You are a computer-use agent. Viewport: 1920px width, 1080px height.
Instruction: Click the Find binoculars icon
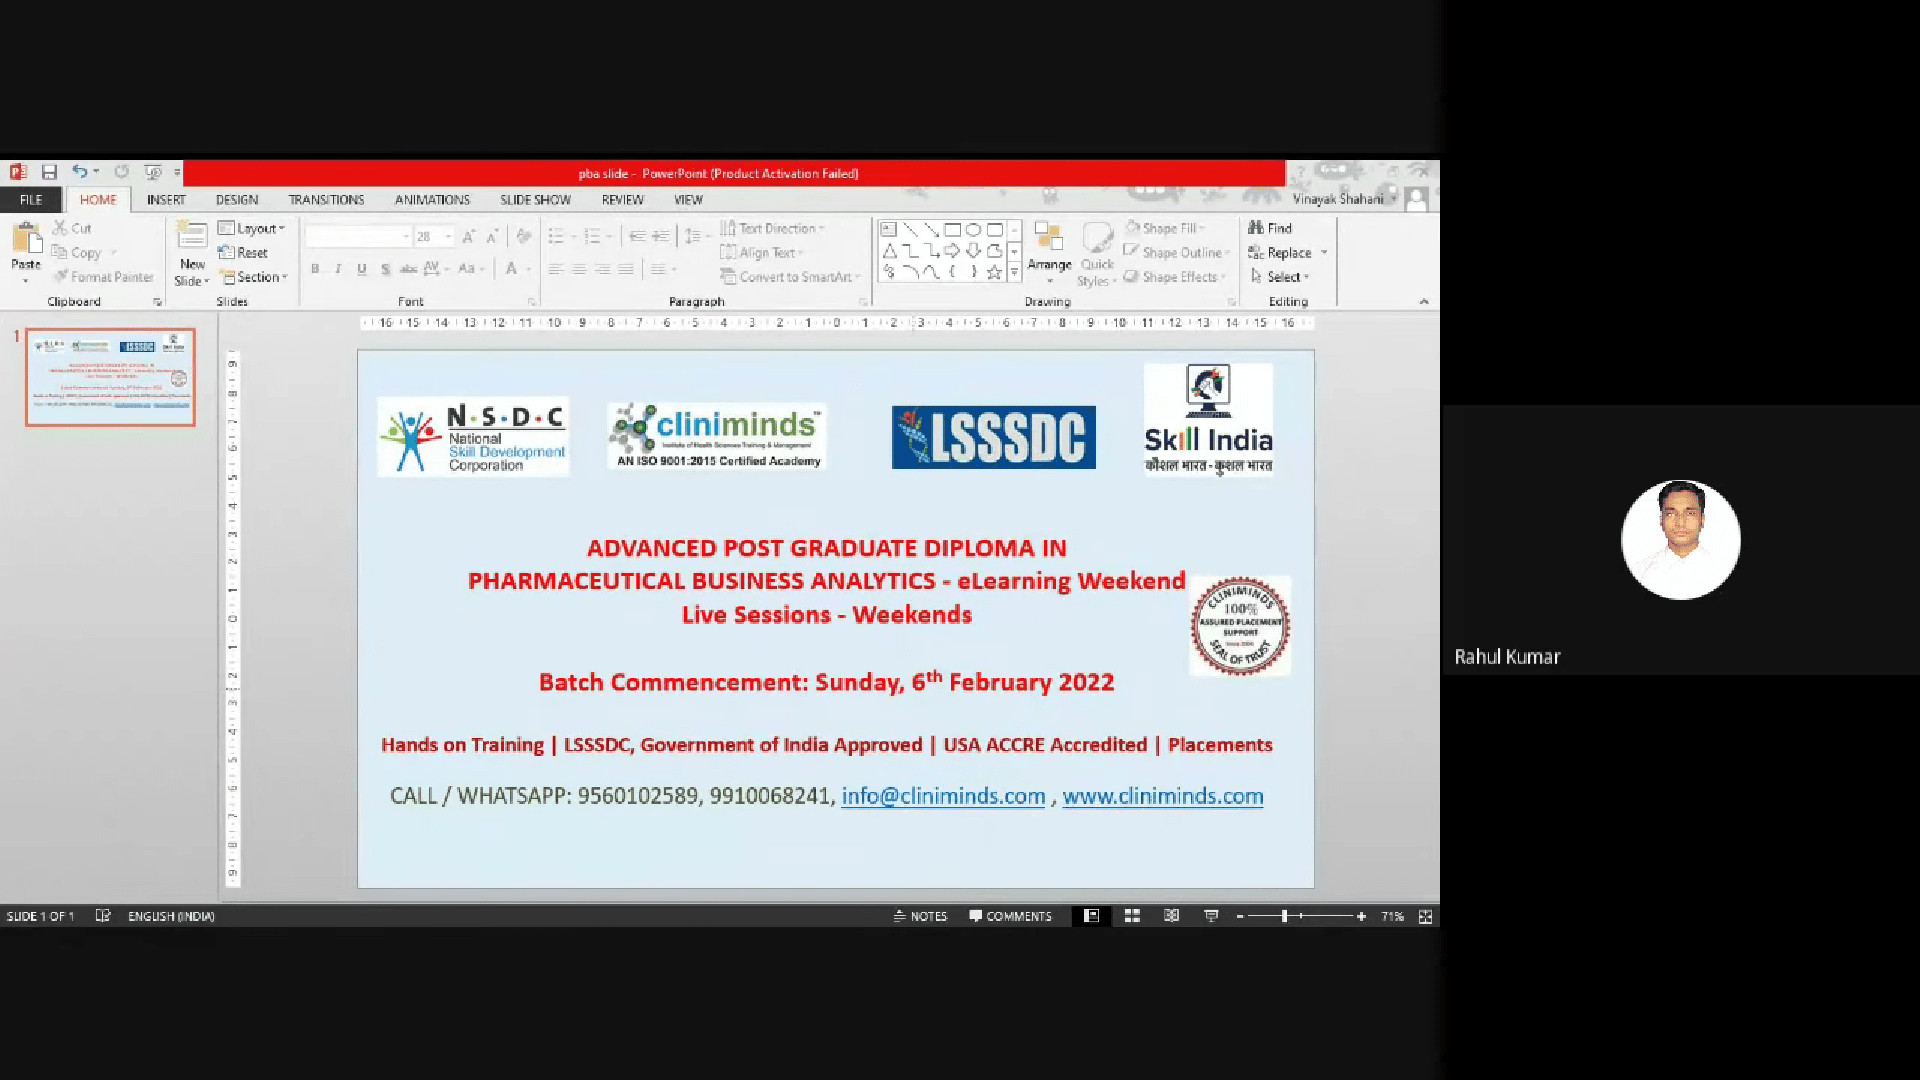pos(1256,228)
